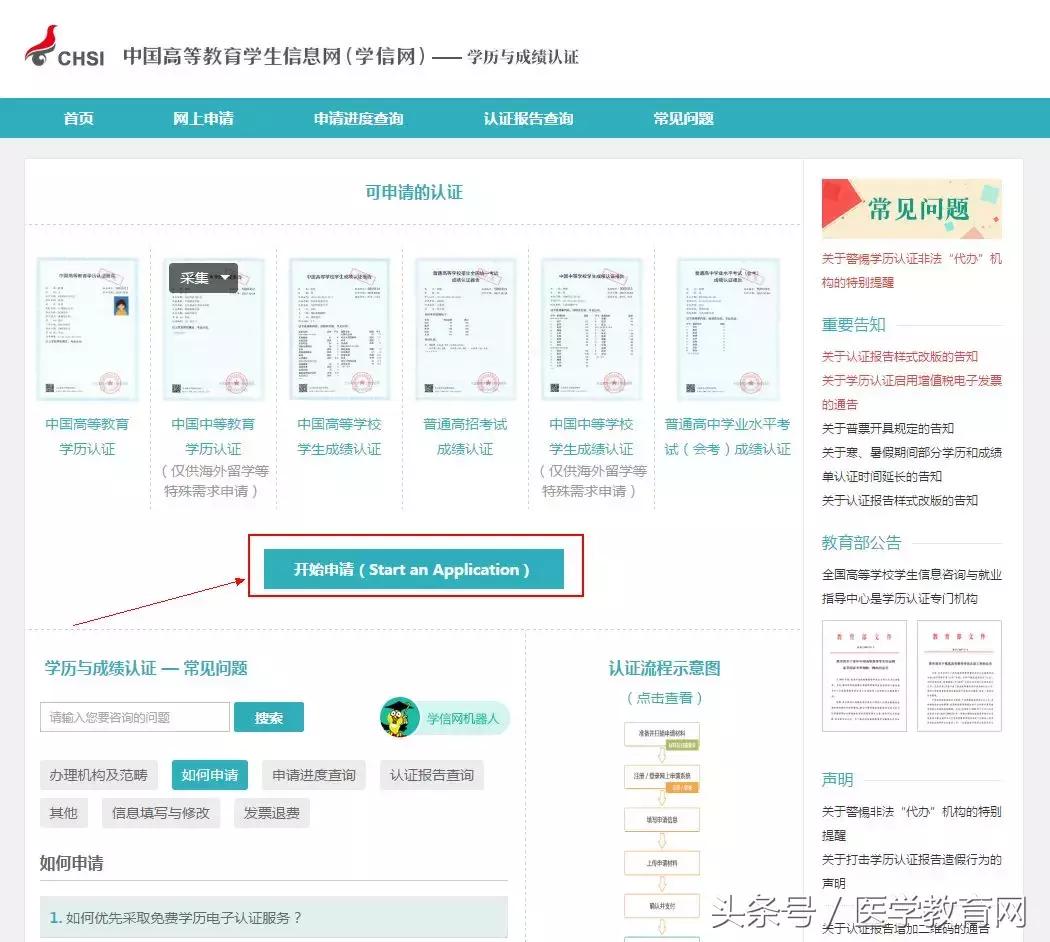Go to the 认证报告查询 nav section
This screenshot has height=942, width=1050.
coord(528,118)
